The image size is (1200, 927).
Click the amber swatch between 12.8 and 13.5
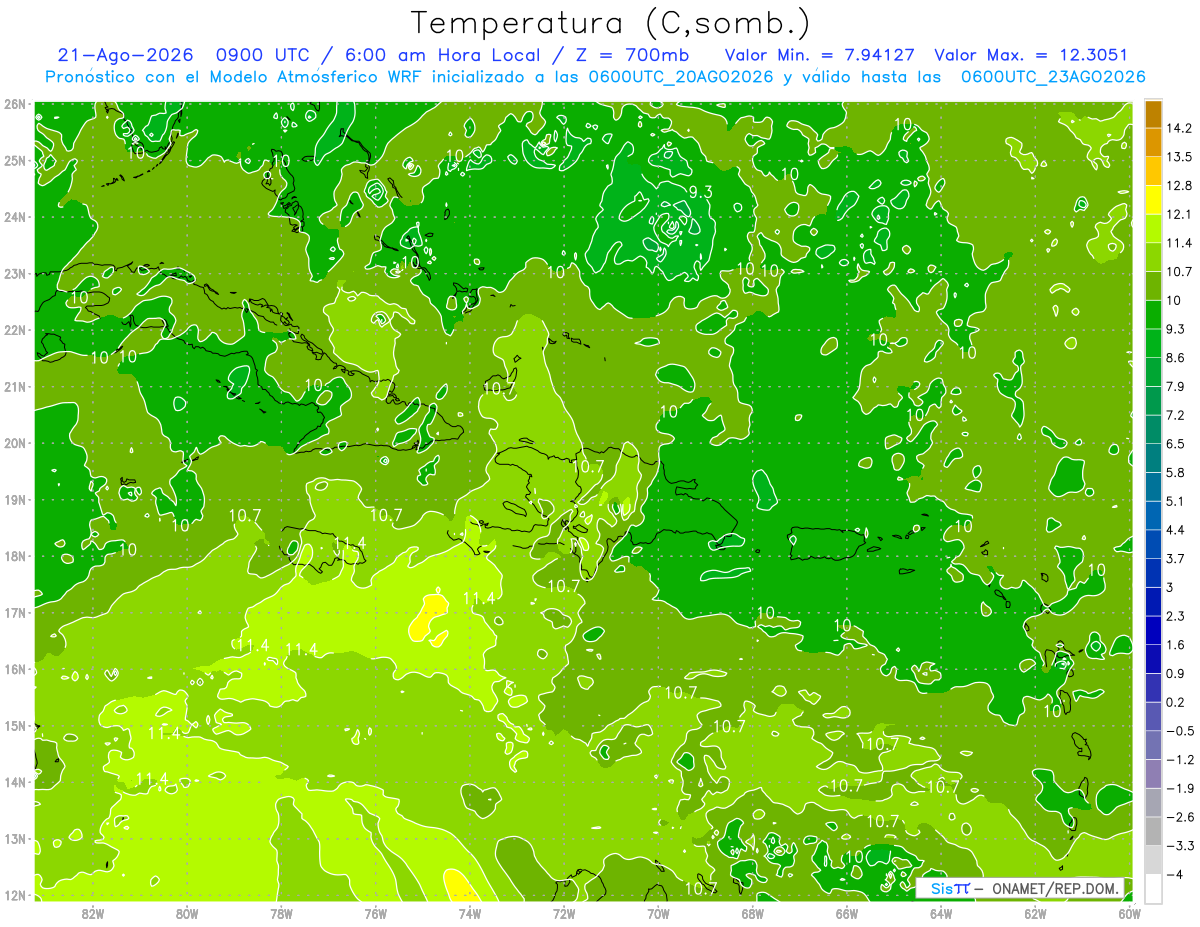pos(1153,171)
